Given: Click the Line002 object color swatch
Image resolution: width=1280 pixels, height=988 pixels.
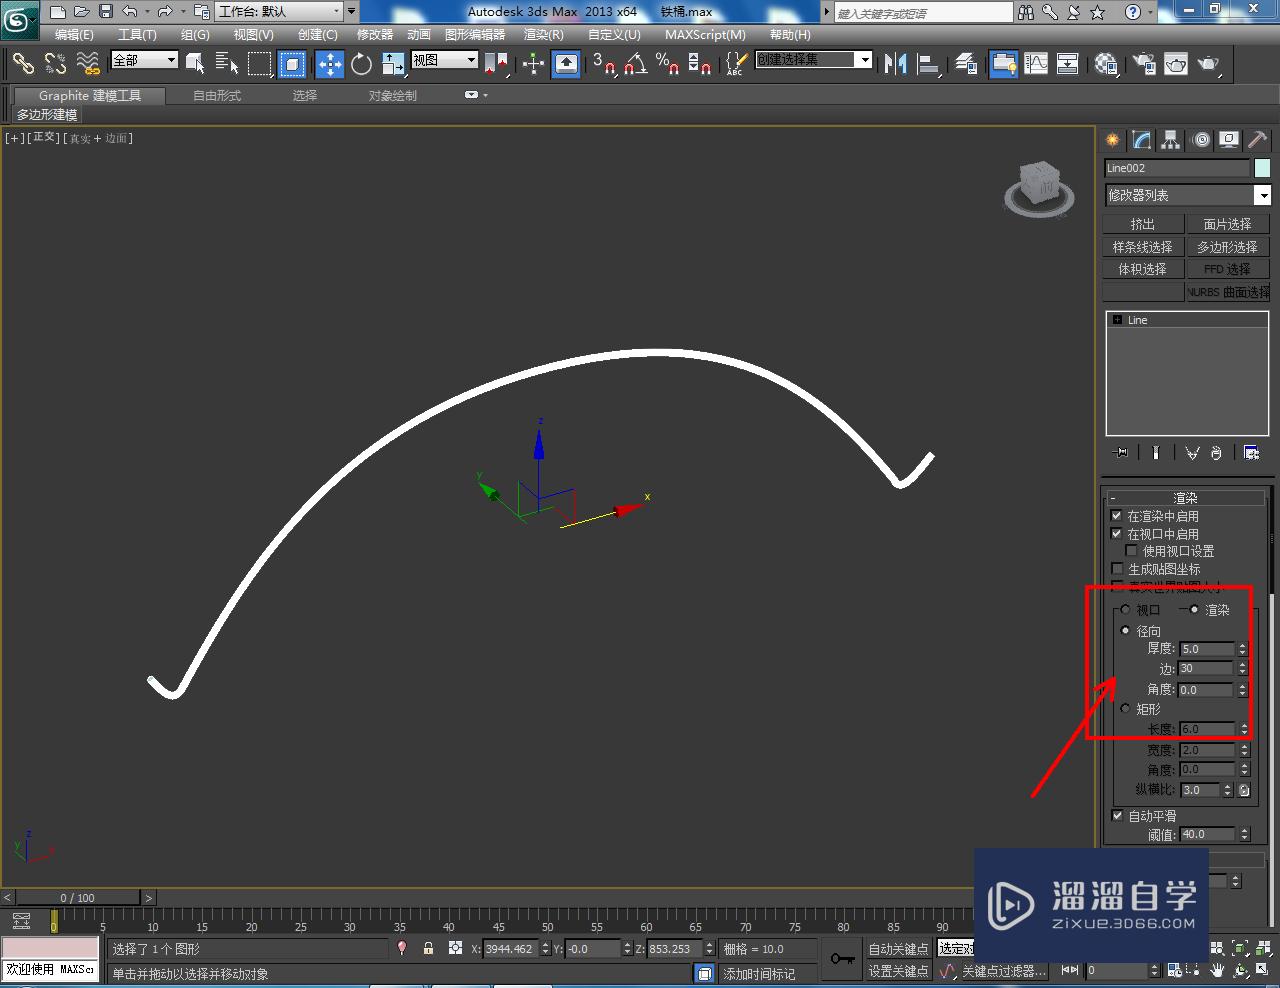Looking at the screenshot, I should click(1262, 168).
